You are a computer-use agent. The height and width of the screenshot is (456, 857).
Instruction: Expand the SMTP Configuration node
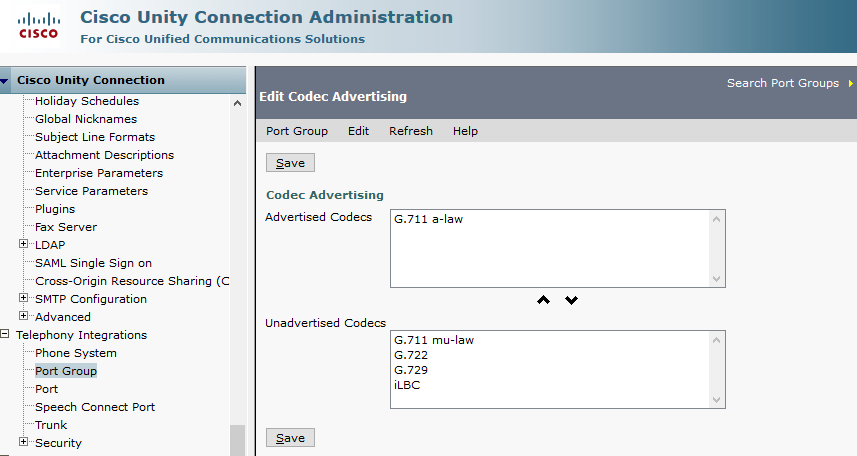pos(23,298)
